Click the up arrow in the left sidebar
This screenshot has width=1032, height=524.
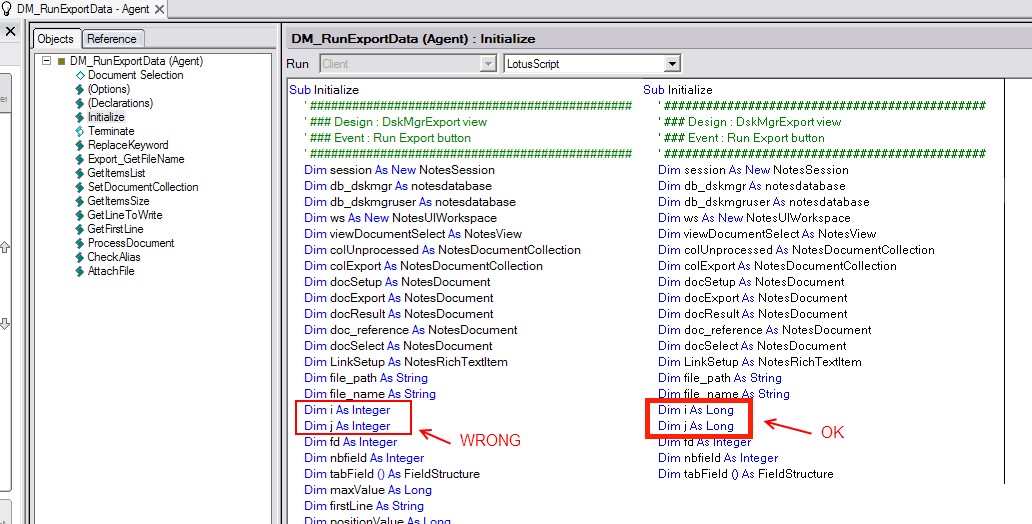coord(5,248)
